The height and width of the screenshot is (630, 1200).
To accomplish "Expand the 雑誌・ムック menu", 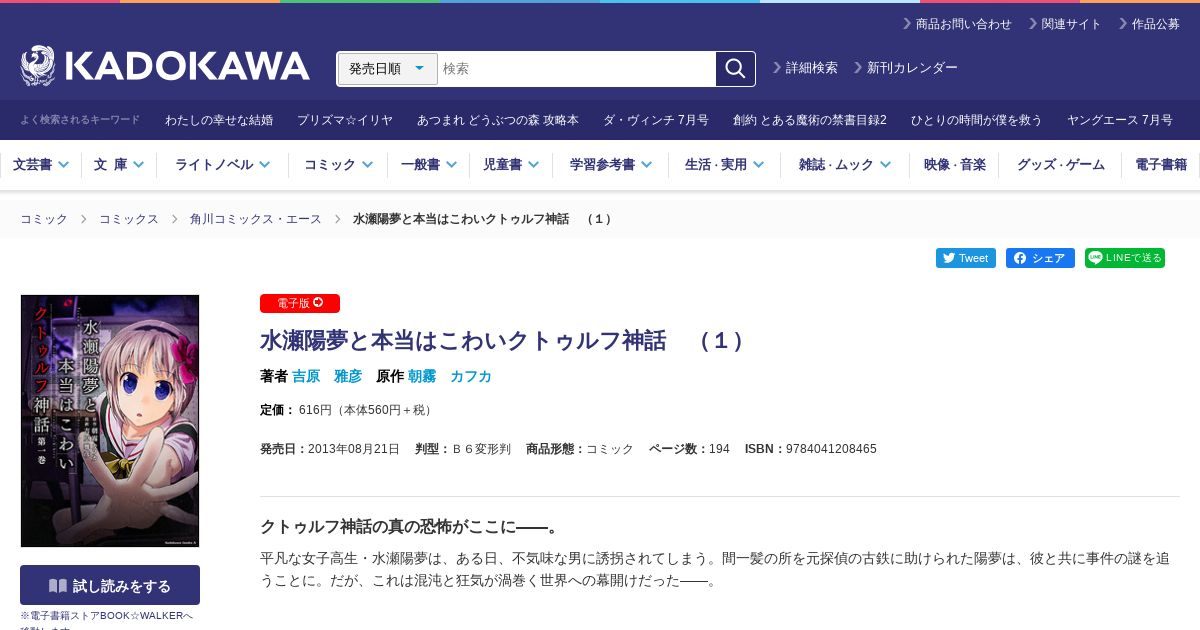I will coord(845,165).
